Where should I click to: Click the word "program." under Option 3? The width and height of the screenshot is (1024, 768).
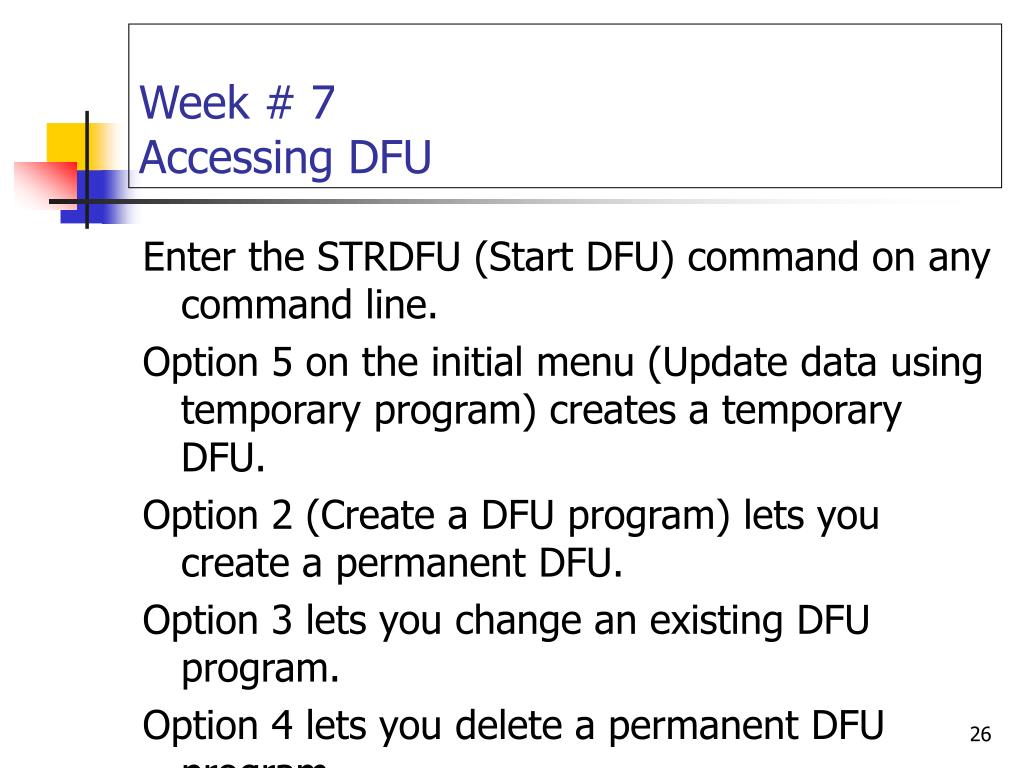(261, 669)
